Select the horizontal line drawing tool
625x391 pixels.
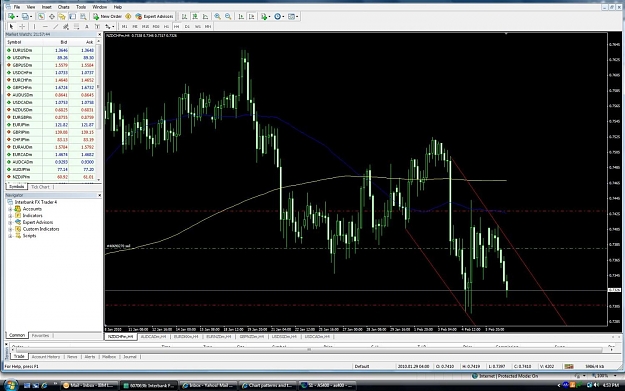[45, 26]
